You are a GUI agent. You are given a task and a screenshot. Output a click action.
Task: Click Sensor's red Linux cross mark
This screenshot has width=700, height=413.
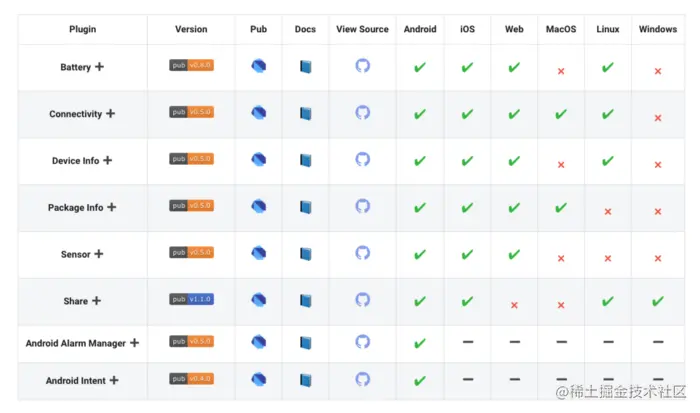click(608, 258)
